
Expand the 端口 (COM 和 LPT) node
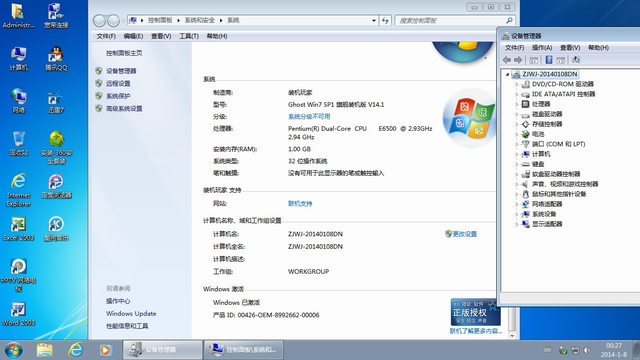[516, 144]
